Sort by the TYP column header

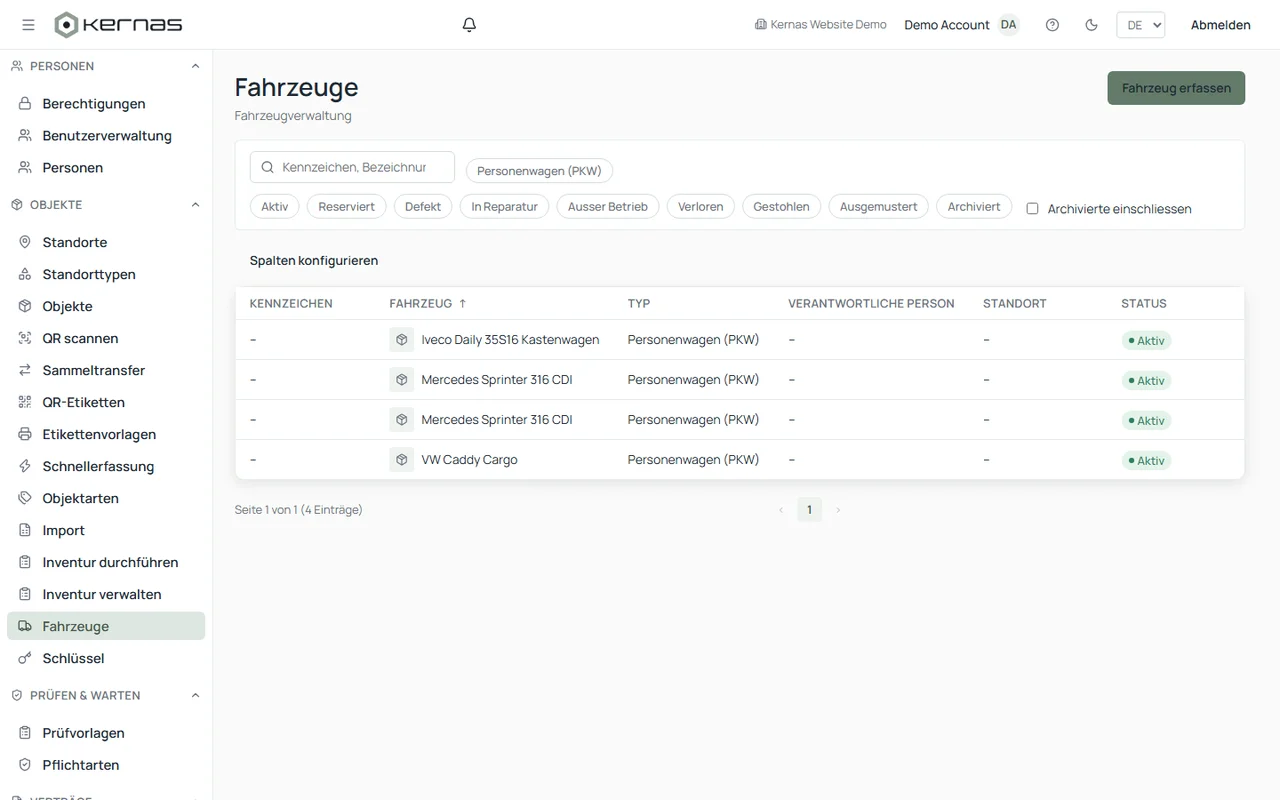click(639, 304)
